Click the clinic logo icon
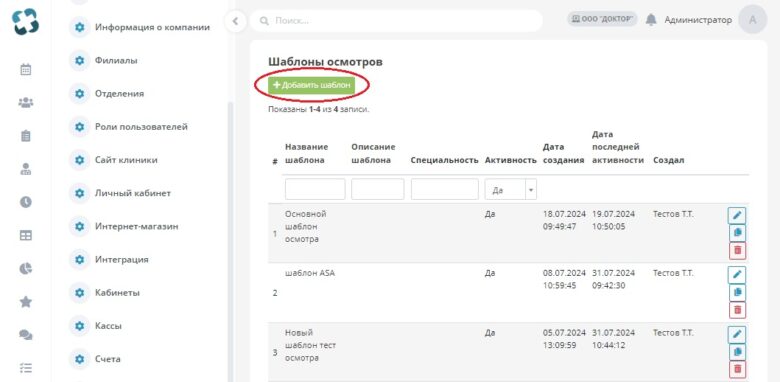Viewport: 780px width, 382px height. coord(26,22)
